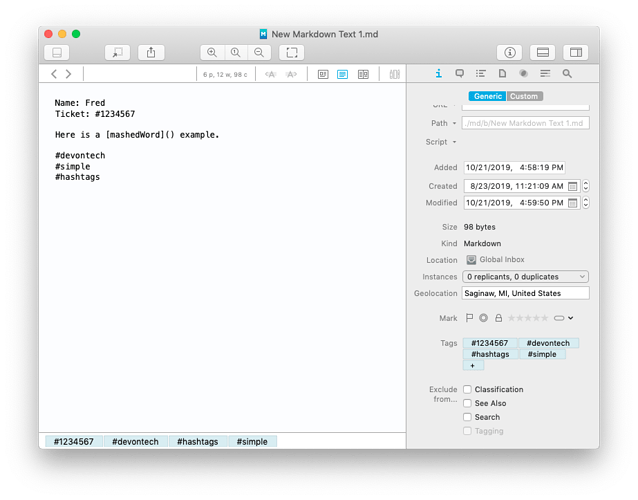Image resolution: width=638 pixels, height=500 pixels.
Task: Check Exclude from Search
Action: click(x=468, y=417)
